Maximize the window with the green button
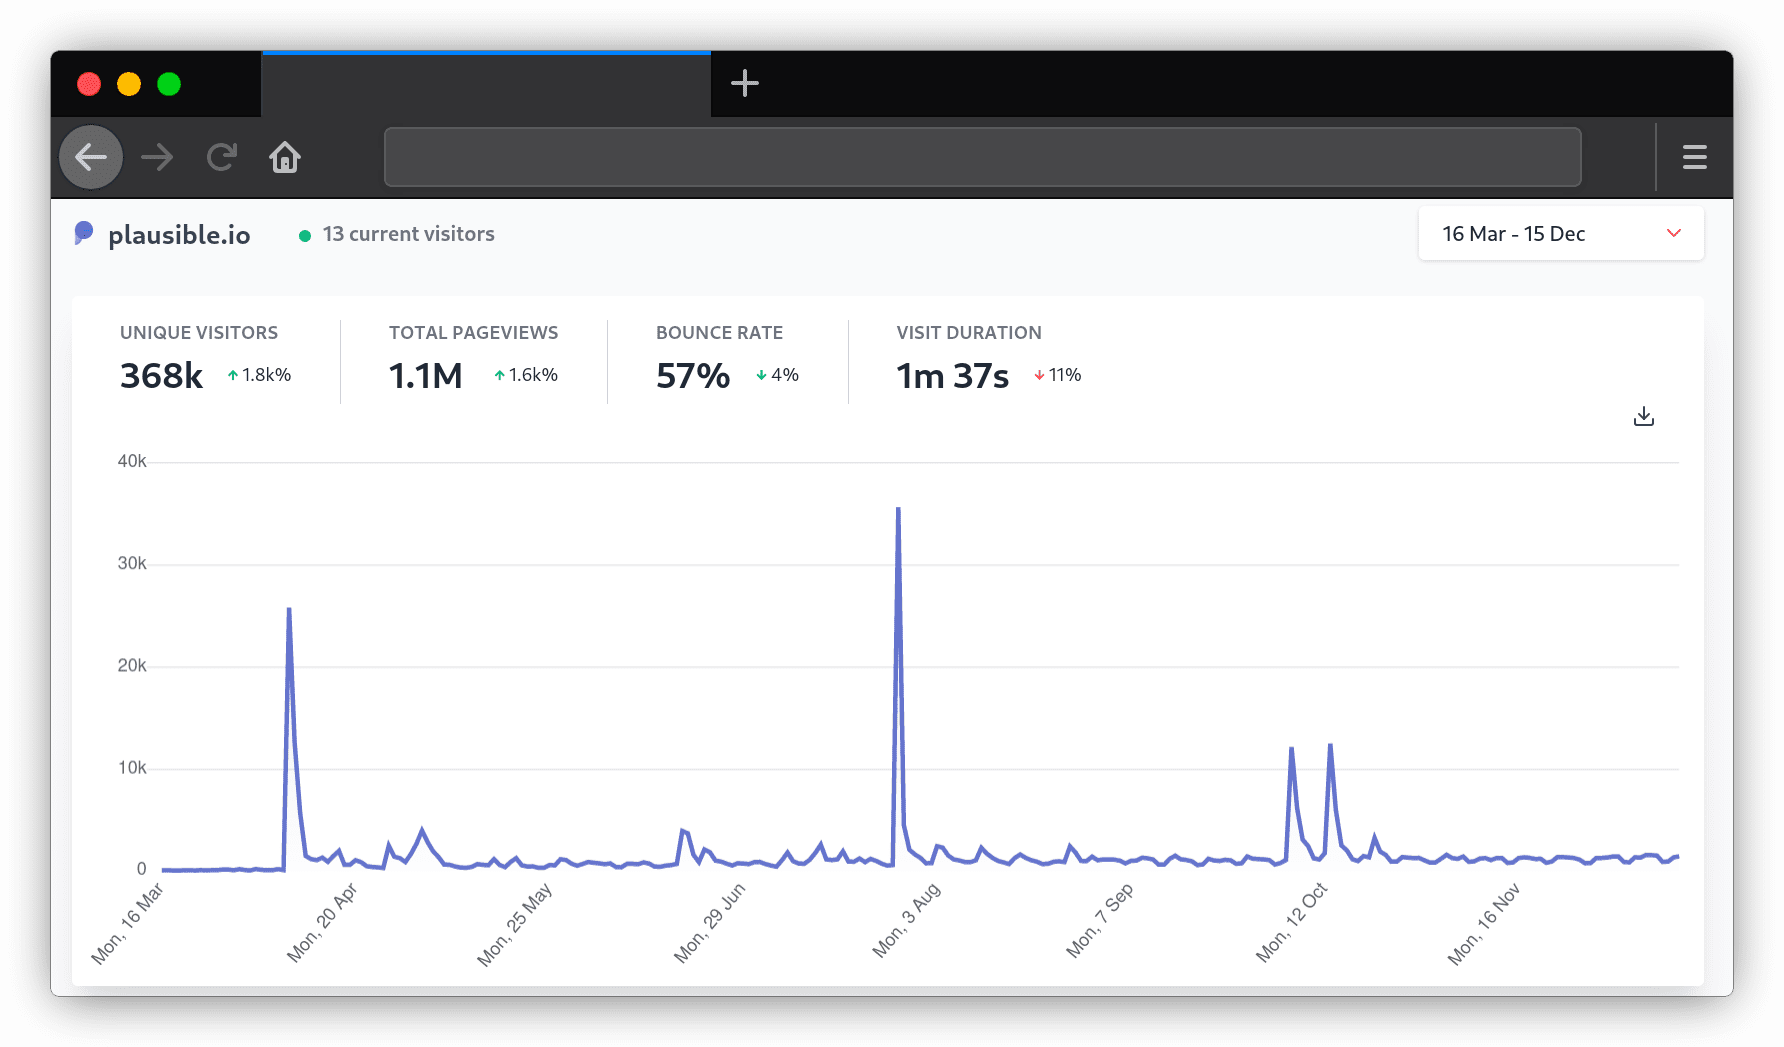This screenshot has height=1047, width=1784. pyautogui.click(x=169, y=84)
